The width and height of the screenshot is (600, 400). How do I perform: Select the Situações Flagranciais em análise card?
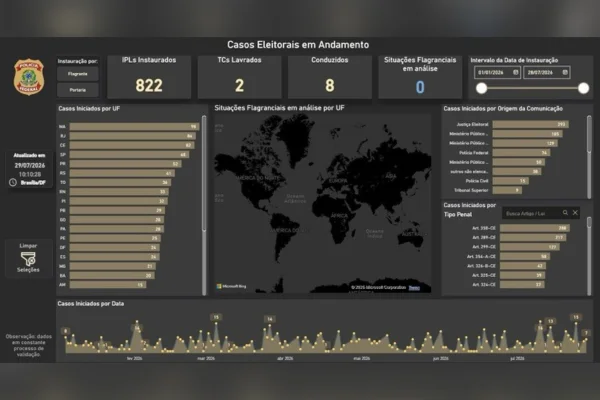pyautogui.click(x=420, y=77)
